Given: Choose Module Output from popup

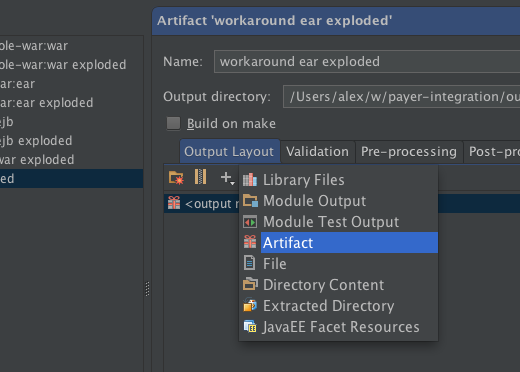Looking at the screenshot, I should coord(338,201).
